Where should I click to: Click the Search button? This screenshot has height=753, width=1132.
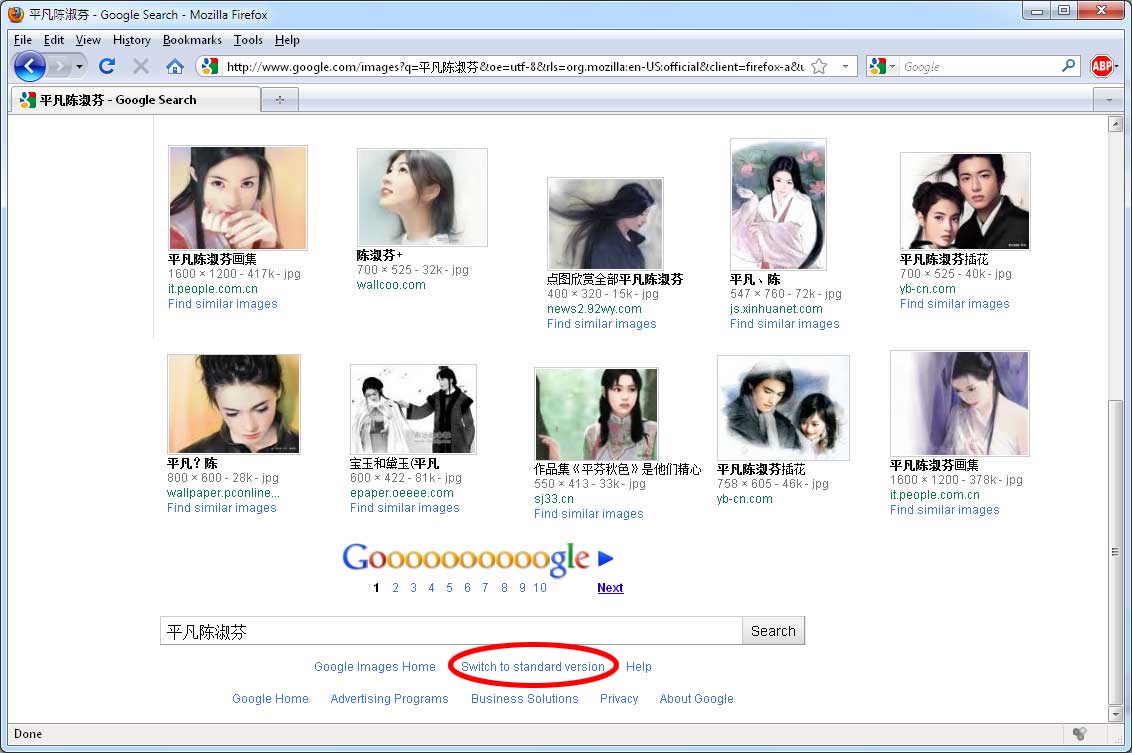(772, 631)
